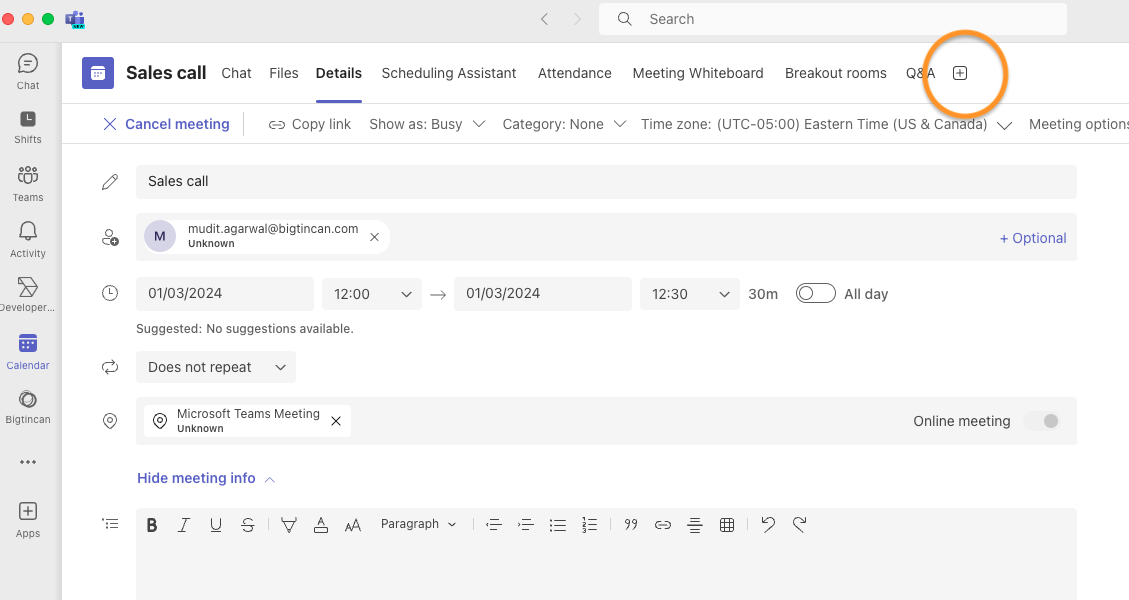Image resolution: width=1129 pixels, height=600 pixels.
Task: Add optional attendees with + Optional
Action: click(x=1033, y=238)
